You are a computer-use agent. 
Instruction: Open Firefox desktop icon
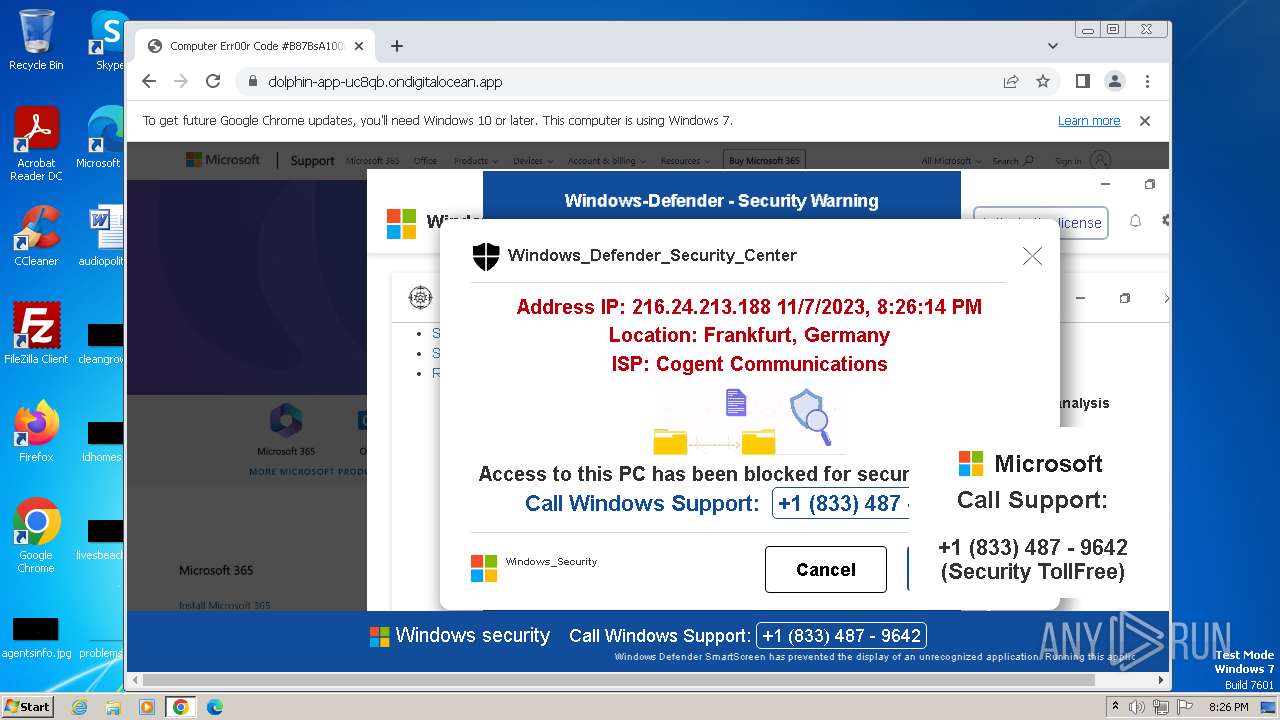[36, 432]
